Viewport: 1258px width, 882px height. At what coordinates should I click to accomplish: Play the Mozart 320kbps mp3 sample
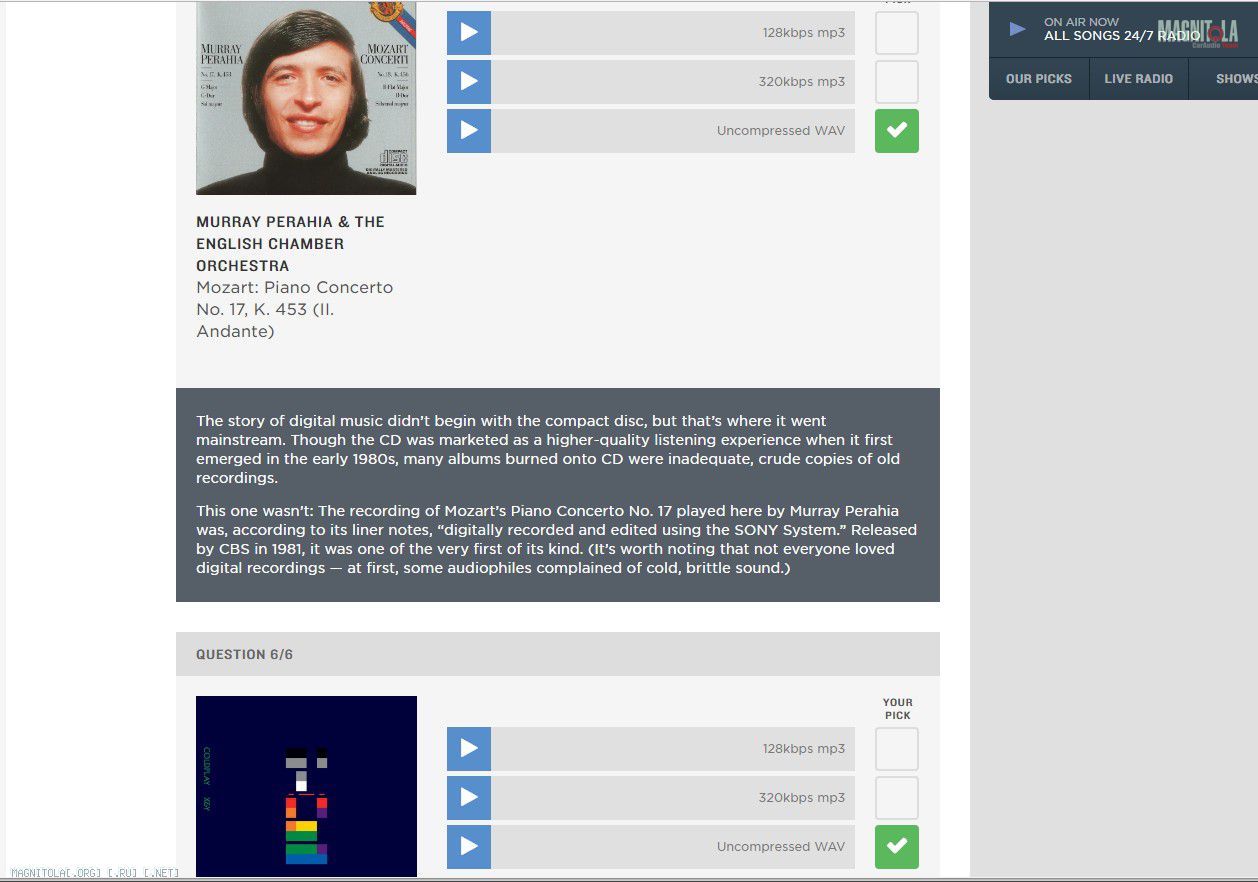469,82
